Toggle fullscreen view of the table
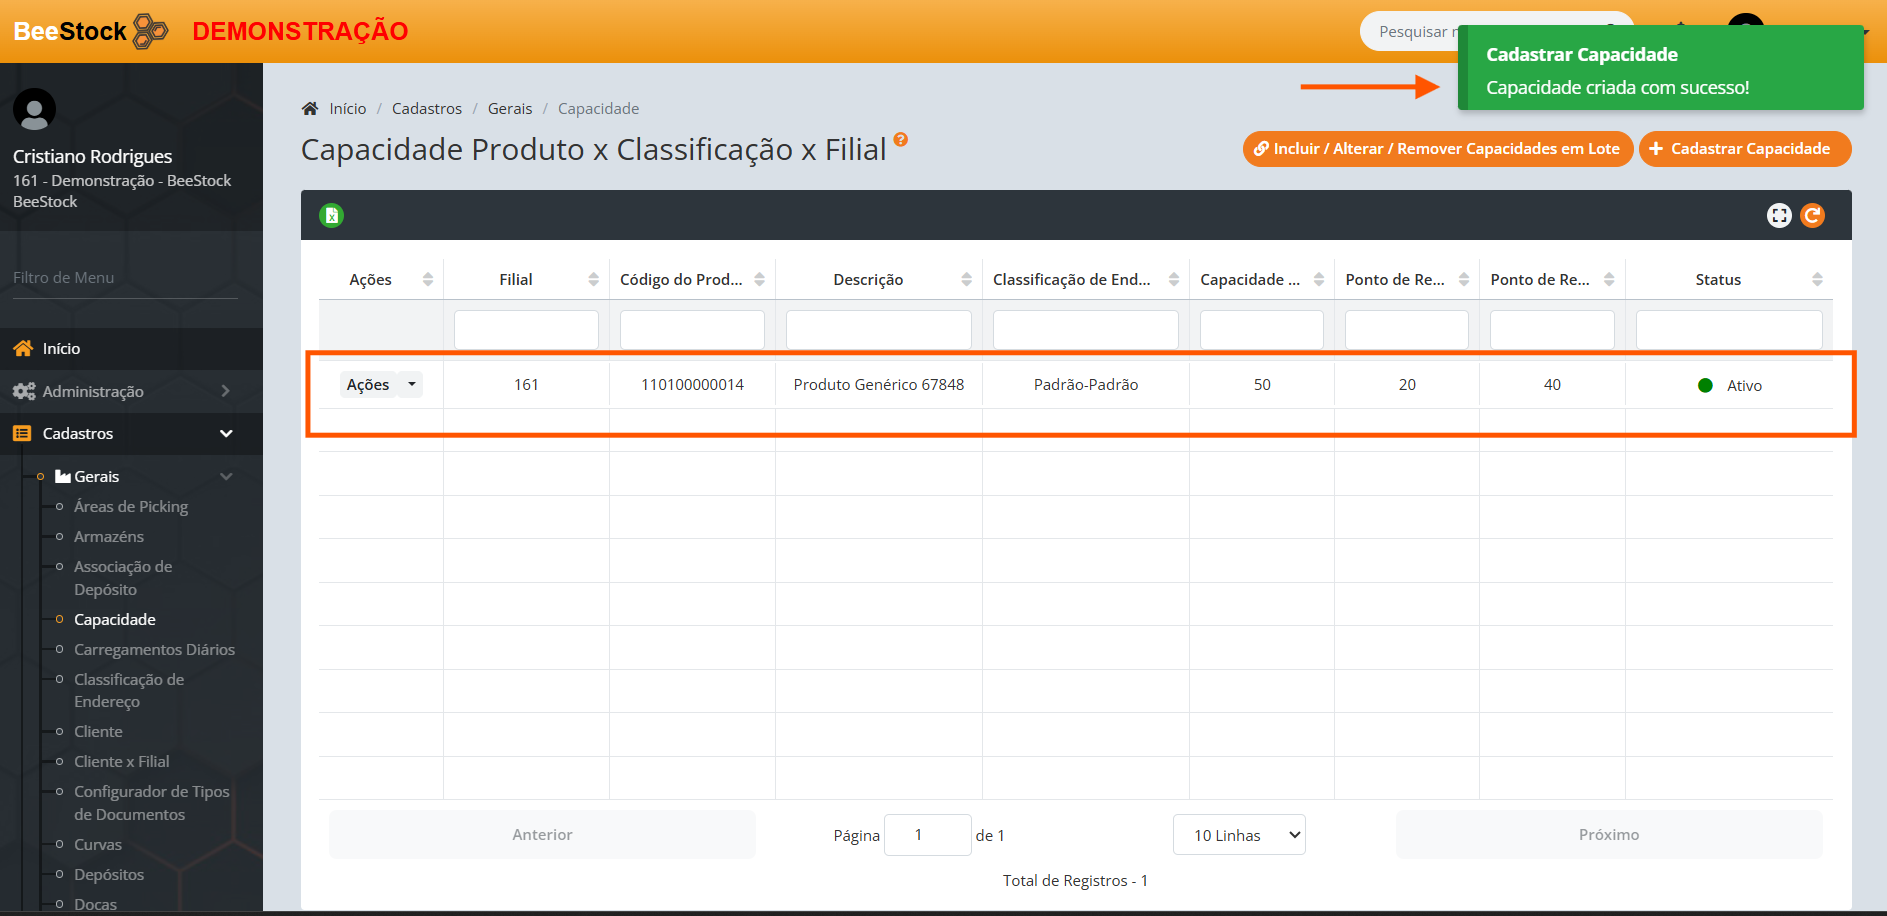Viewport: 1887px width, 916px height. [x=1779, y=215]
